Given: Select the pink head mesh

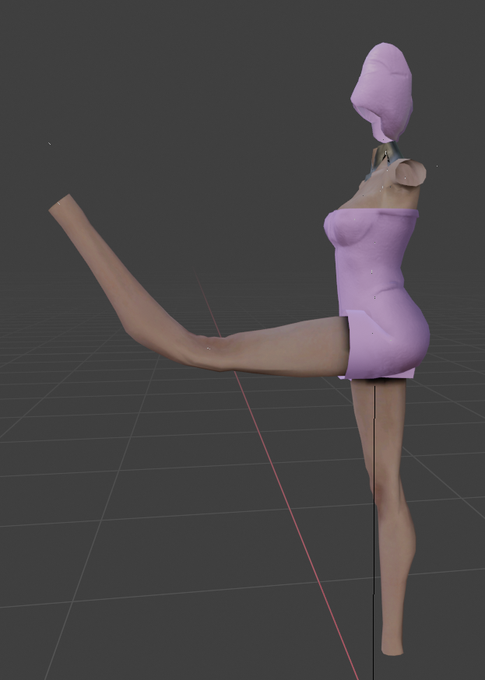Looking at the screenshot, I should (x=383, y=91).
